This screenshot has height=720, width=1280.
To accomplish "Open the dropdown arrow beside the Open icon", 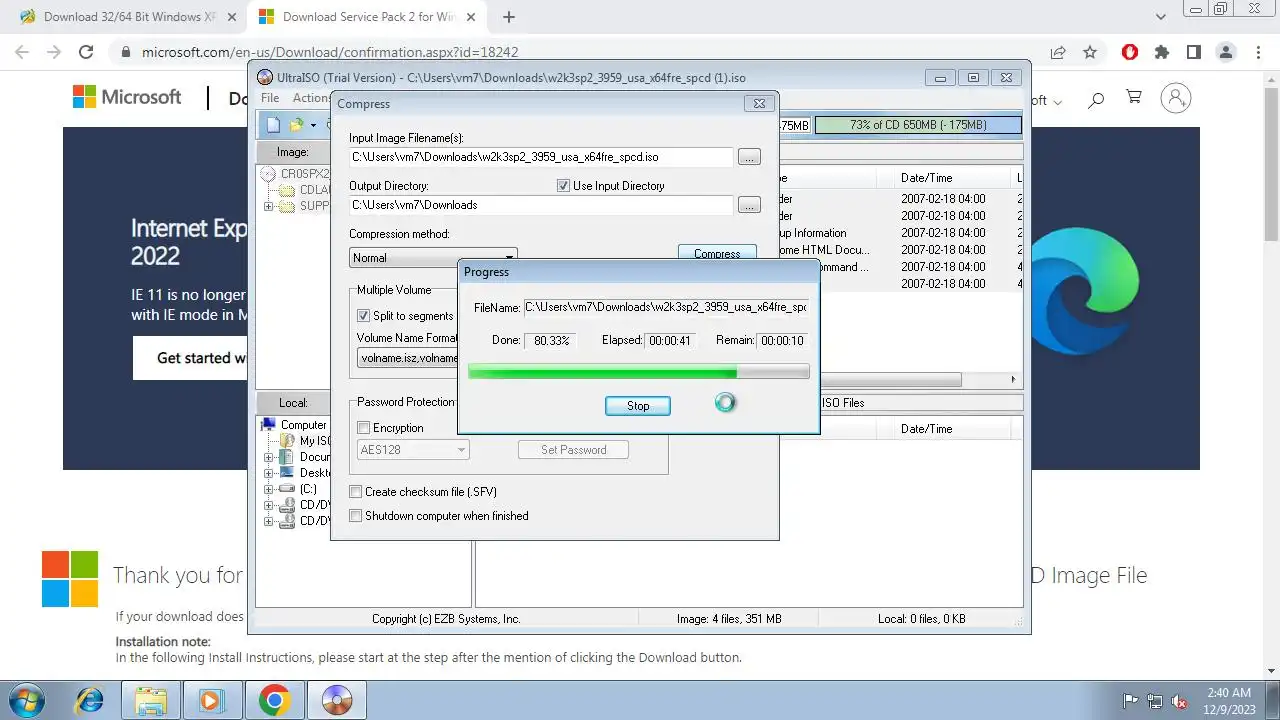I will click(x=313, y=125).
